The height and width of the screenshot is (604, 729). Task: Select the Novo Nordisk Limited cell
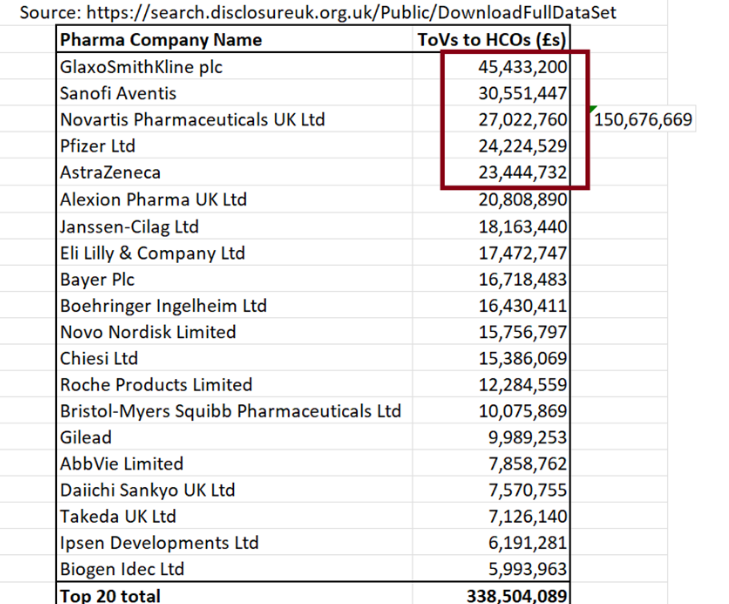(x=148, y=332)
